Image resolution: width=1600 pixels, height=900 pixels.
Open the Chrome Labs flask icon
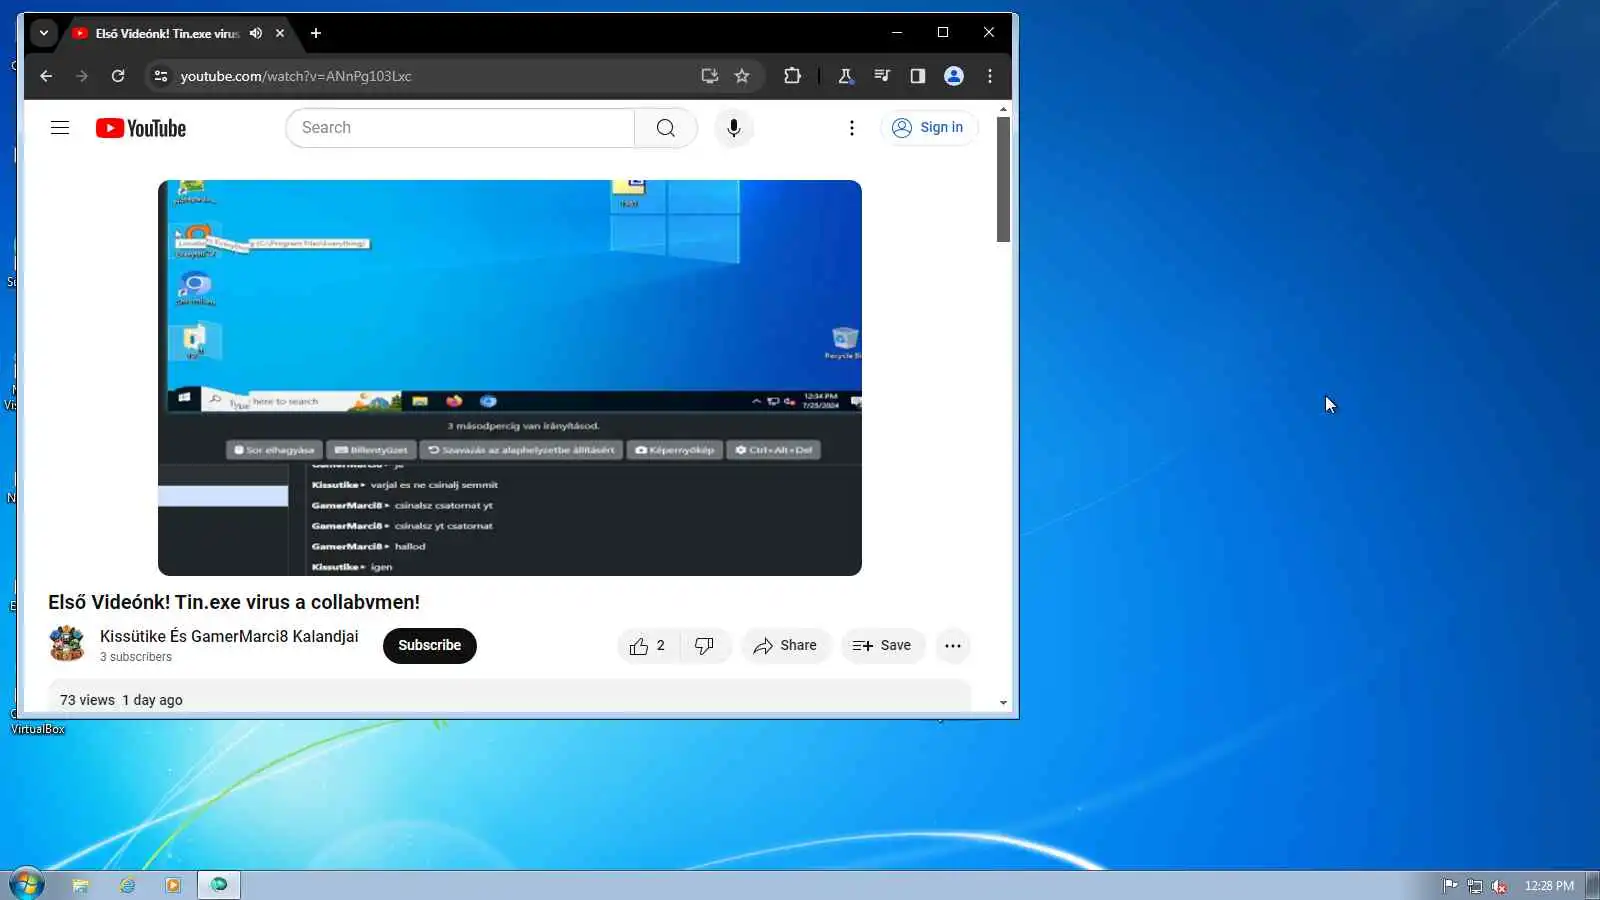pyautogui.click(x=846, y=76)
